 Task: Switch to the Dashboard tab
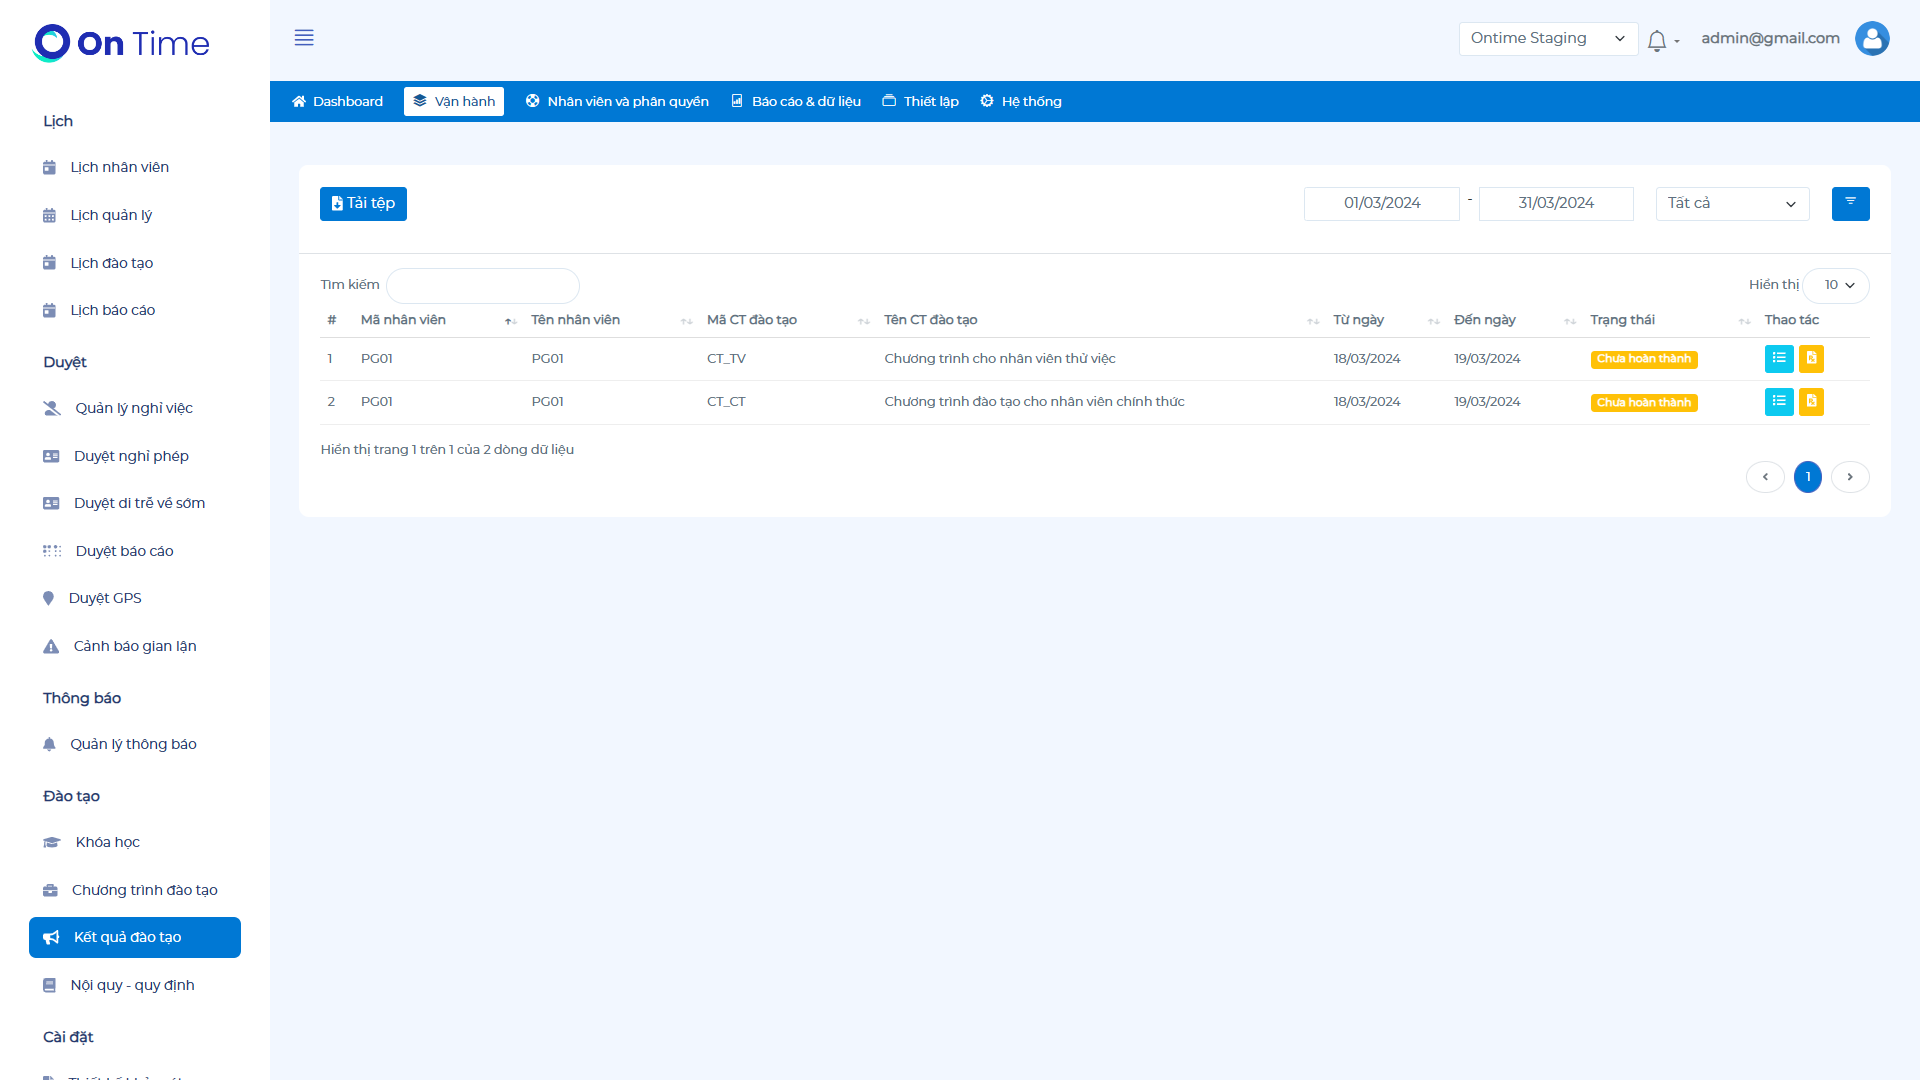point(337,101)
